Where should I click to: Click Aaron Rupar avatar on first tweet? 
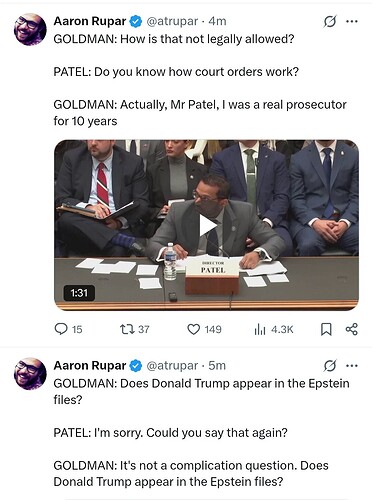coord(30,29)
